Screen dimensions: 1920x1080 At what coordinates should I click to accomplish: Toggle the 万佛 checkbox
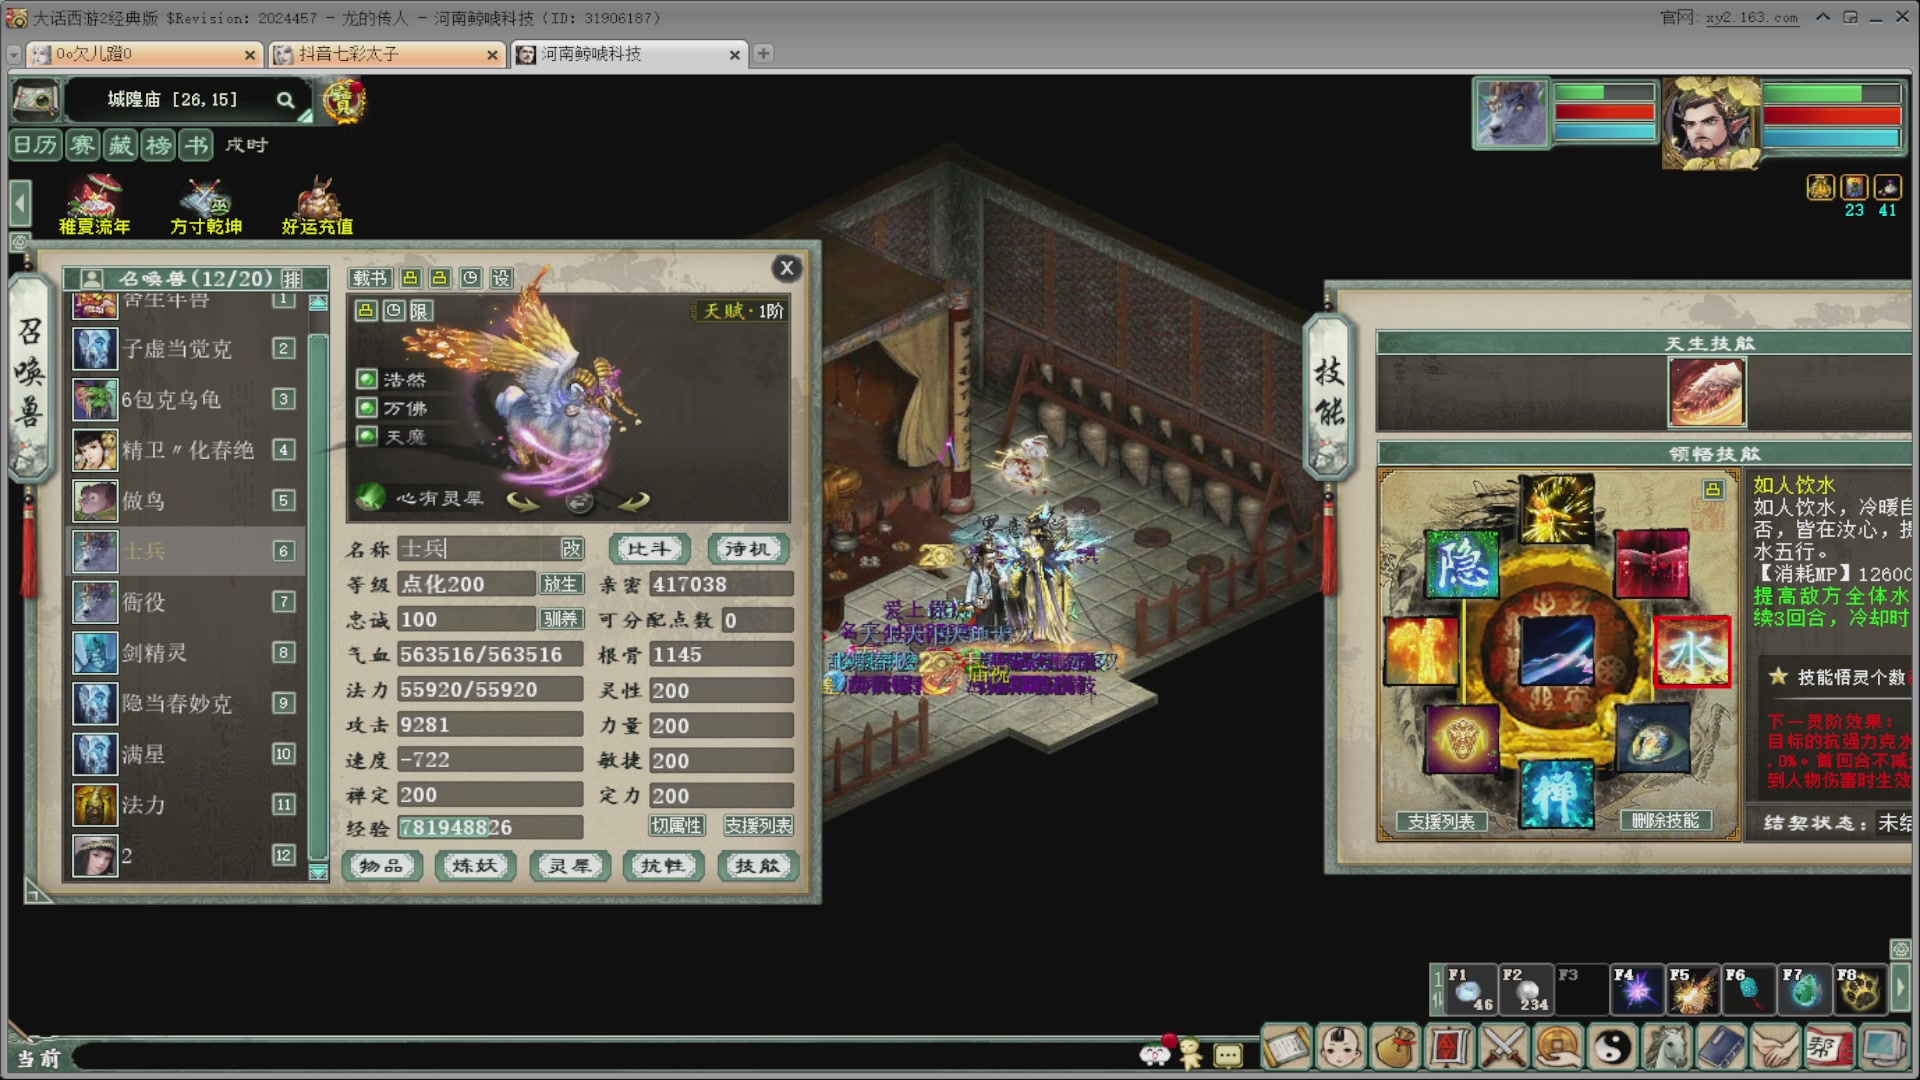366,408
